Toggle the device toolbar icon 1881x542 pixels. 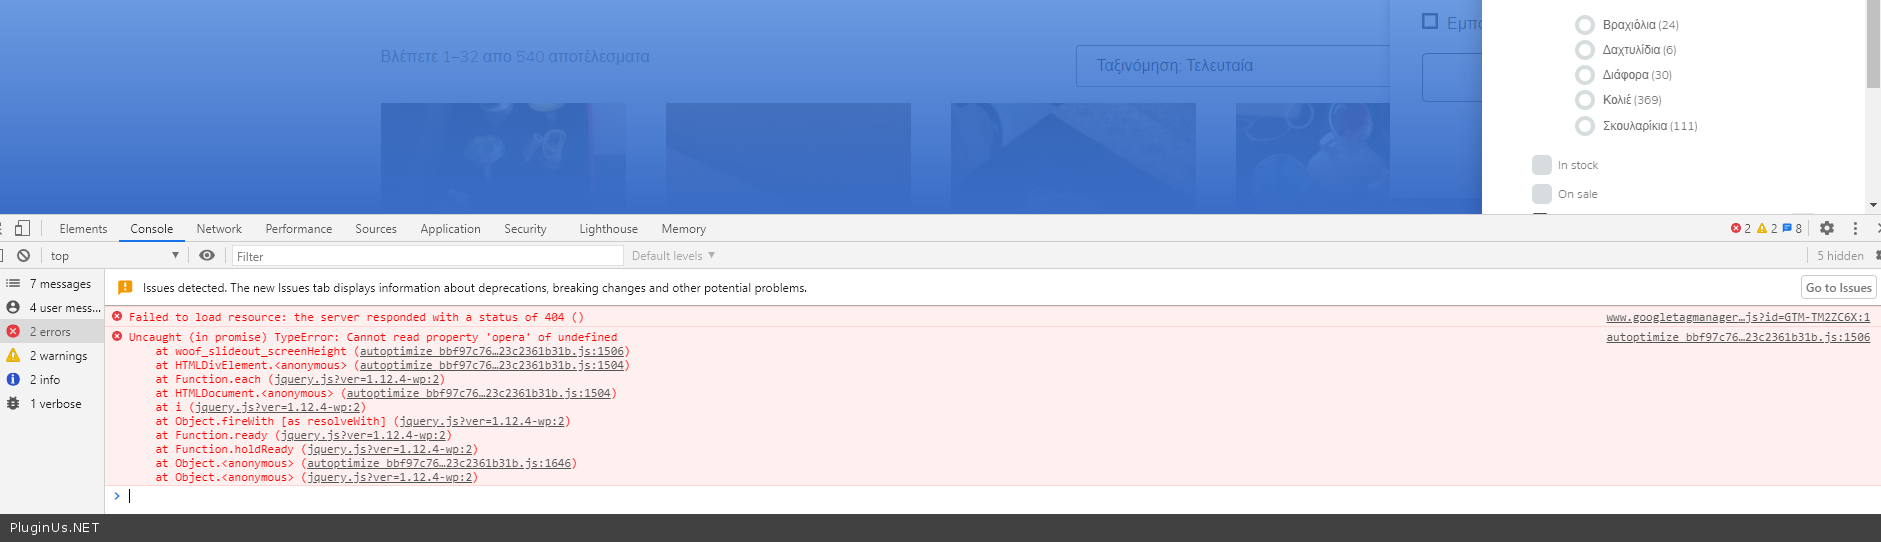click(22, 228)
